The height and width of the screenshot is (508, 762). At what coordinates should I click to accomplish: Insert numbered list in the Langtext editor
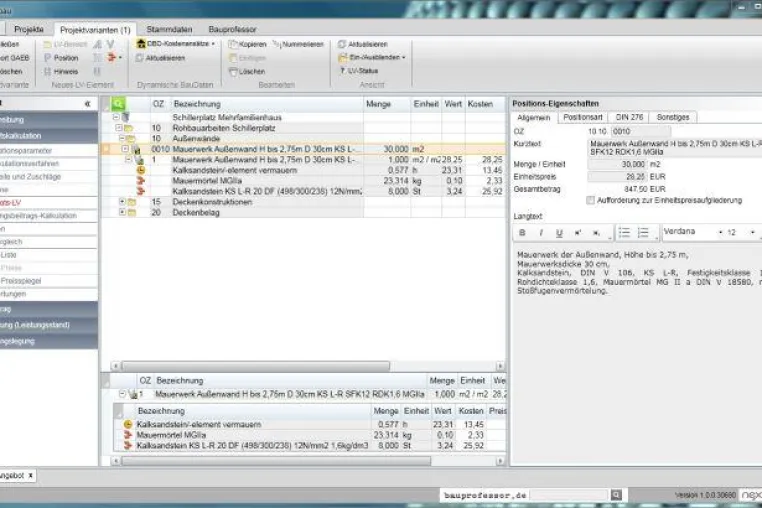[x=643, y=233]
